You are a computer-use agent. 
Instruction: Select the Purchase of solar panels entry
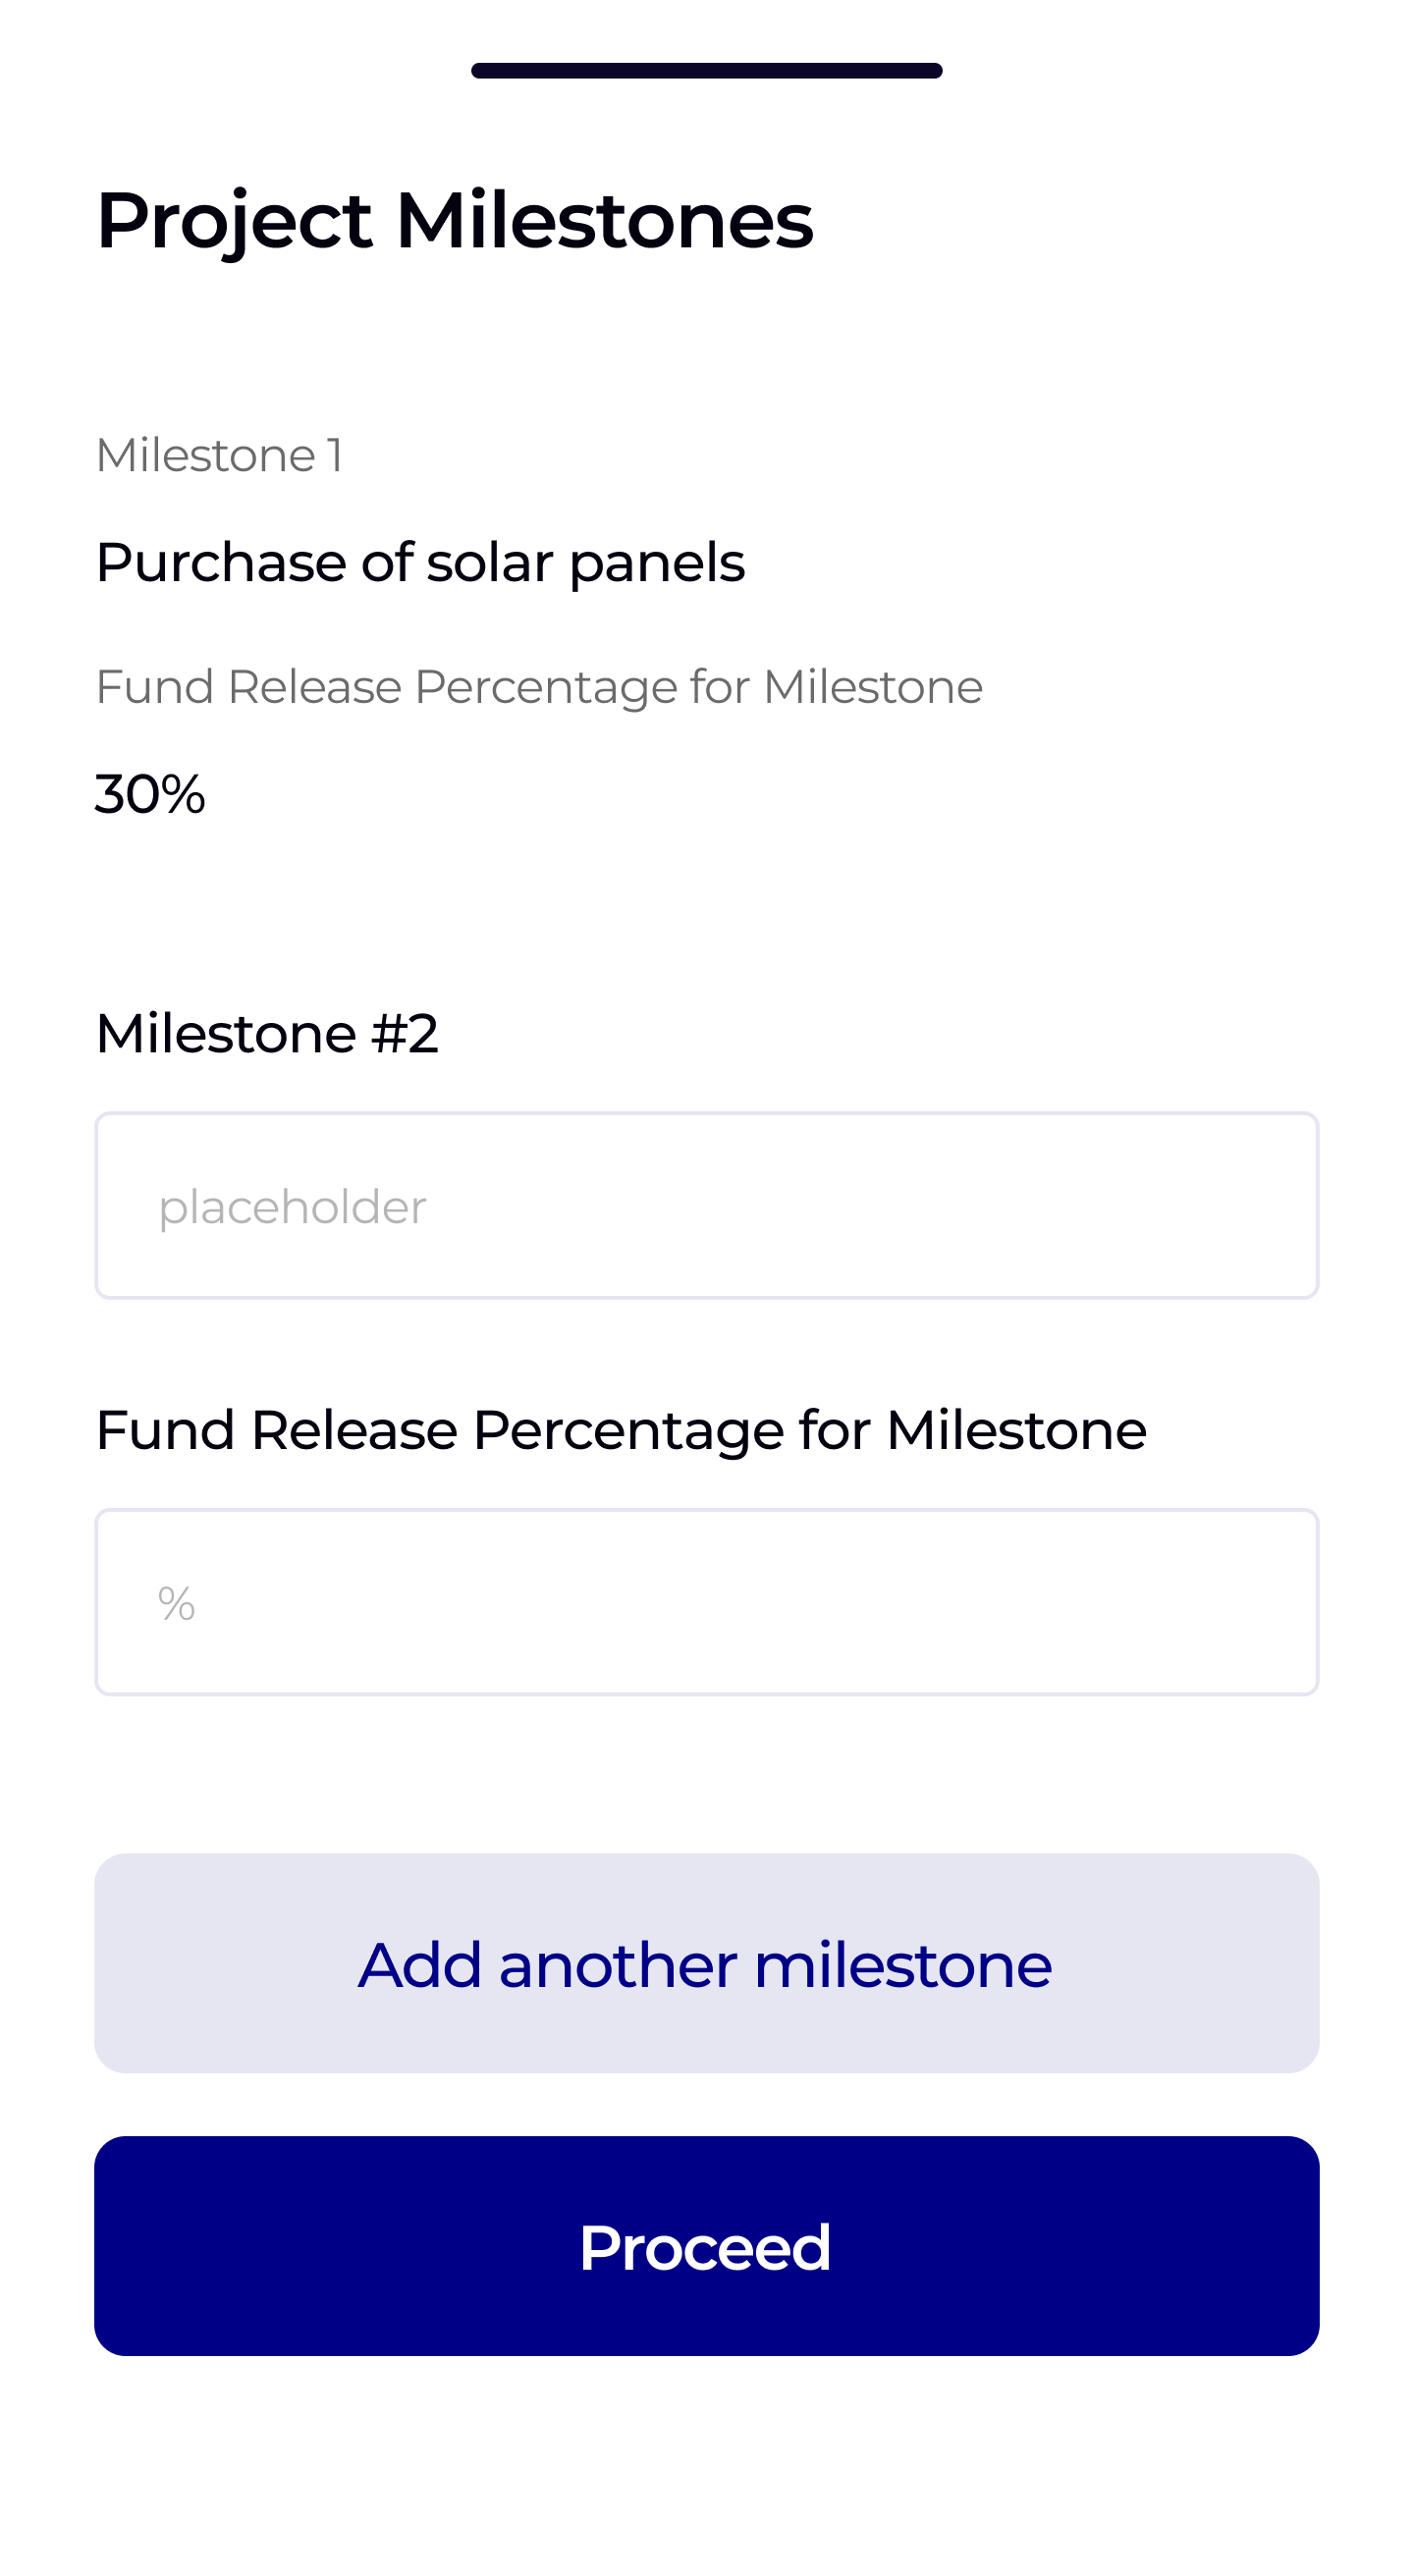click(420, 562)
